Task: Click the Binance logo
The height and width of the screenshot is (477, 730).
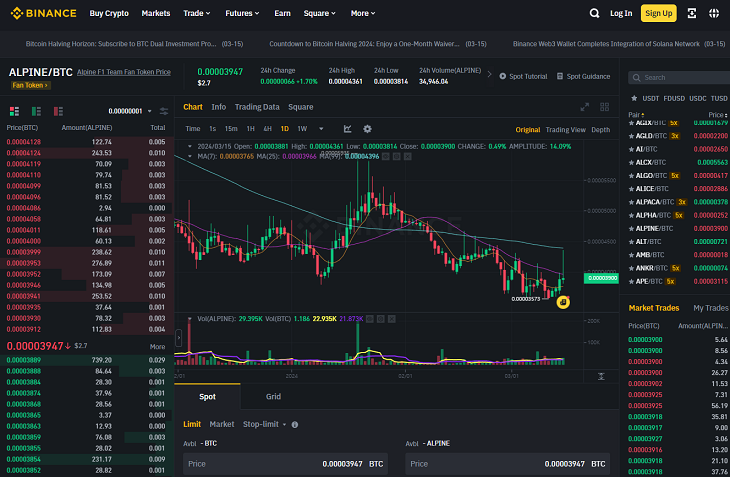Action: tap(43, 13)
